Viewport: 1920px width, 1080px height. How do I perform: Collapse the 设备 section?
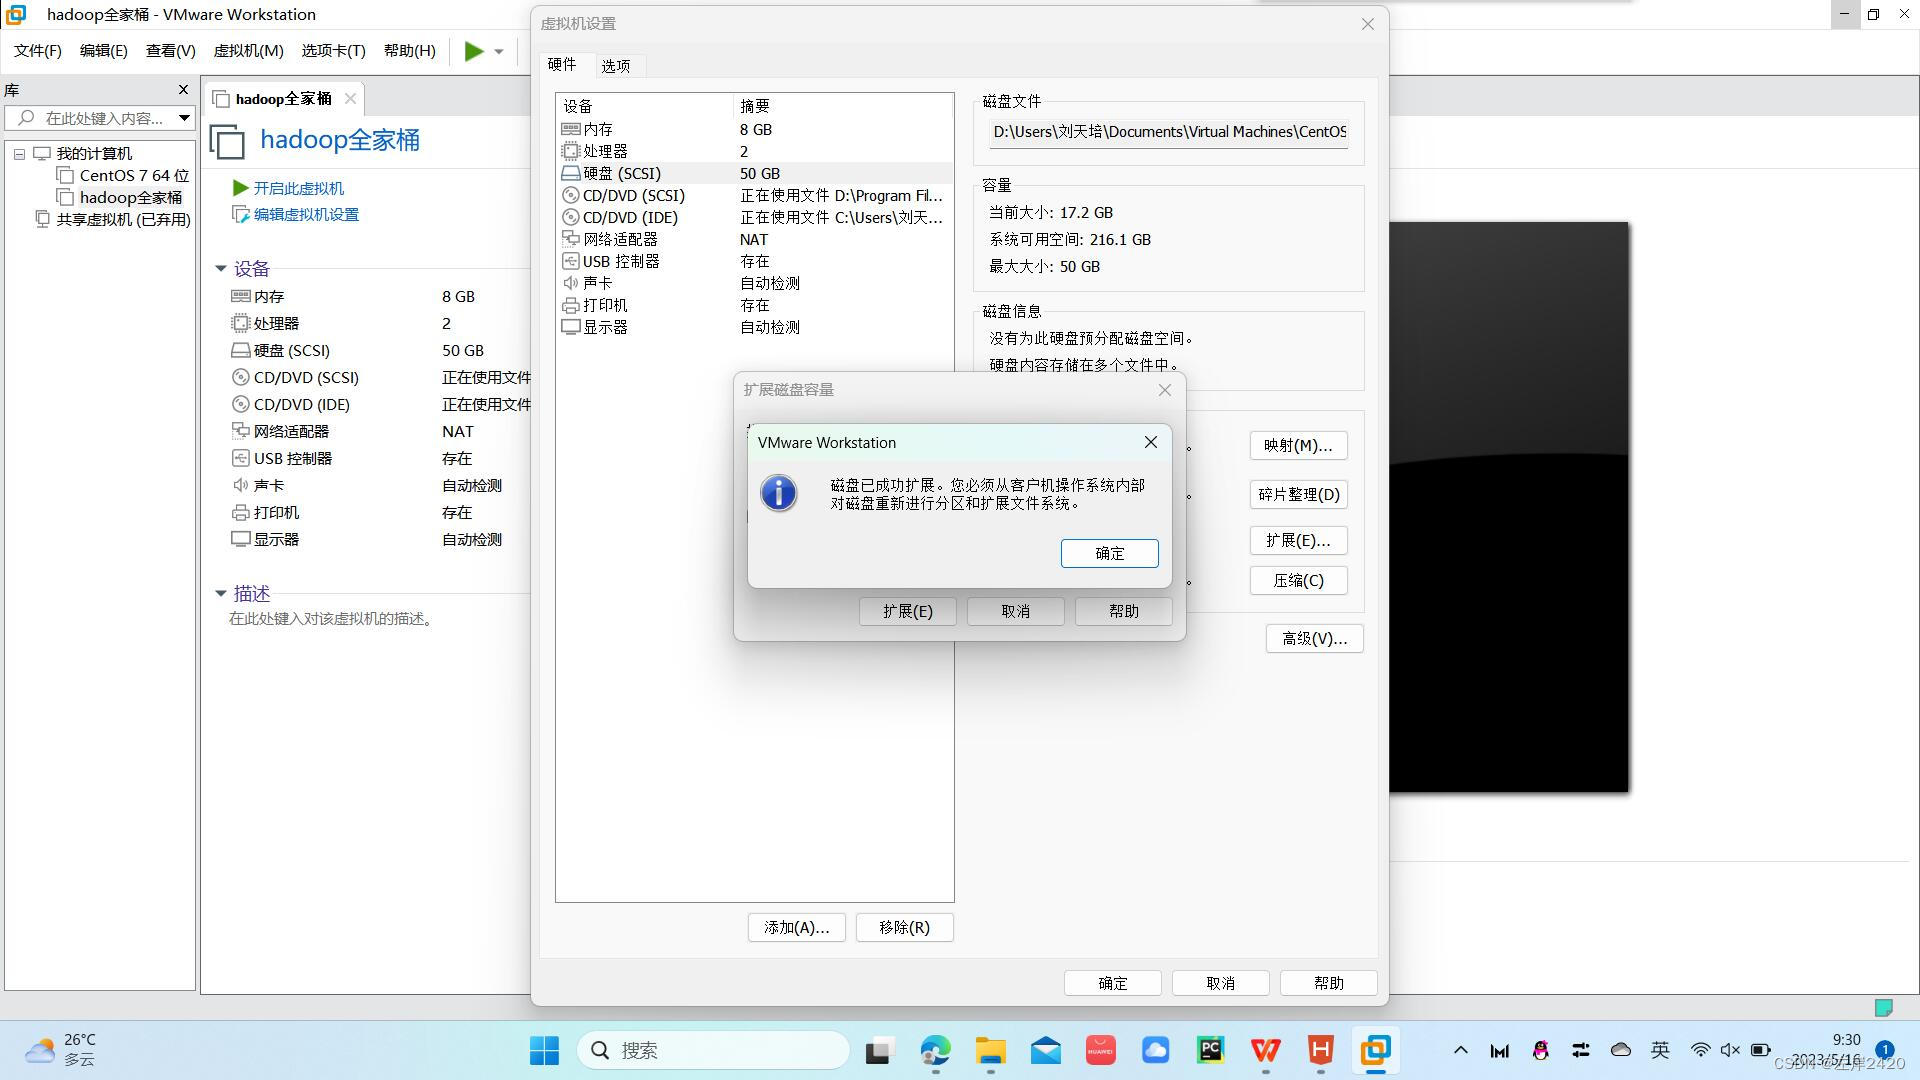coord(221,268)
